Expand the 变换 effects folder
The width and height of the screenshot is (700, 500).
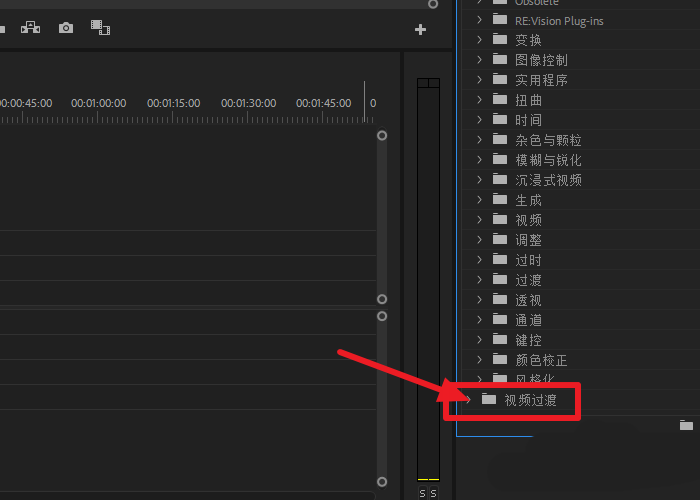(x=479, y=40)
